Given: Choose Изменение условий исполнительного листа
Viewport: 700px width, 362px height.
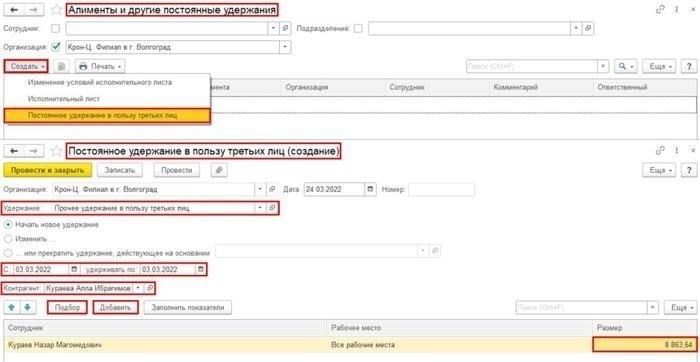Looking at the screenshot, I should click(107, 83).
